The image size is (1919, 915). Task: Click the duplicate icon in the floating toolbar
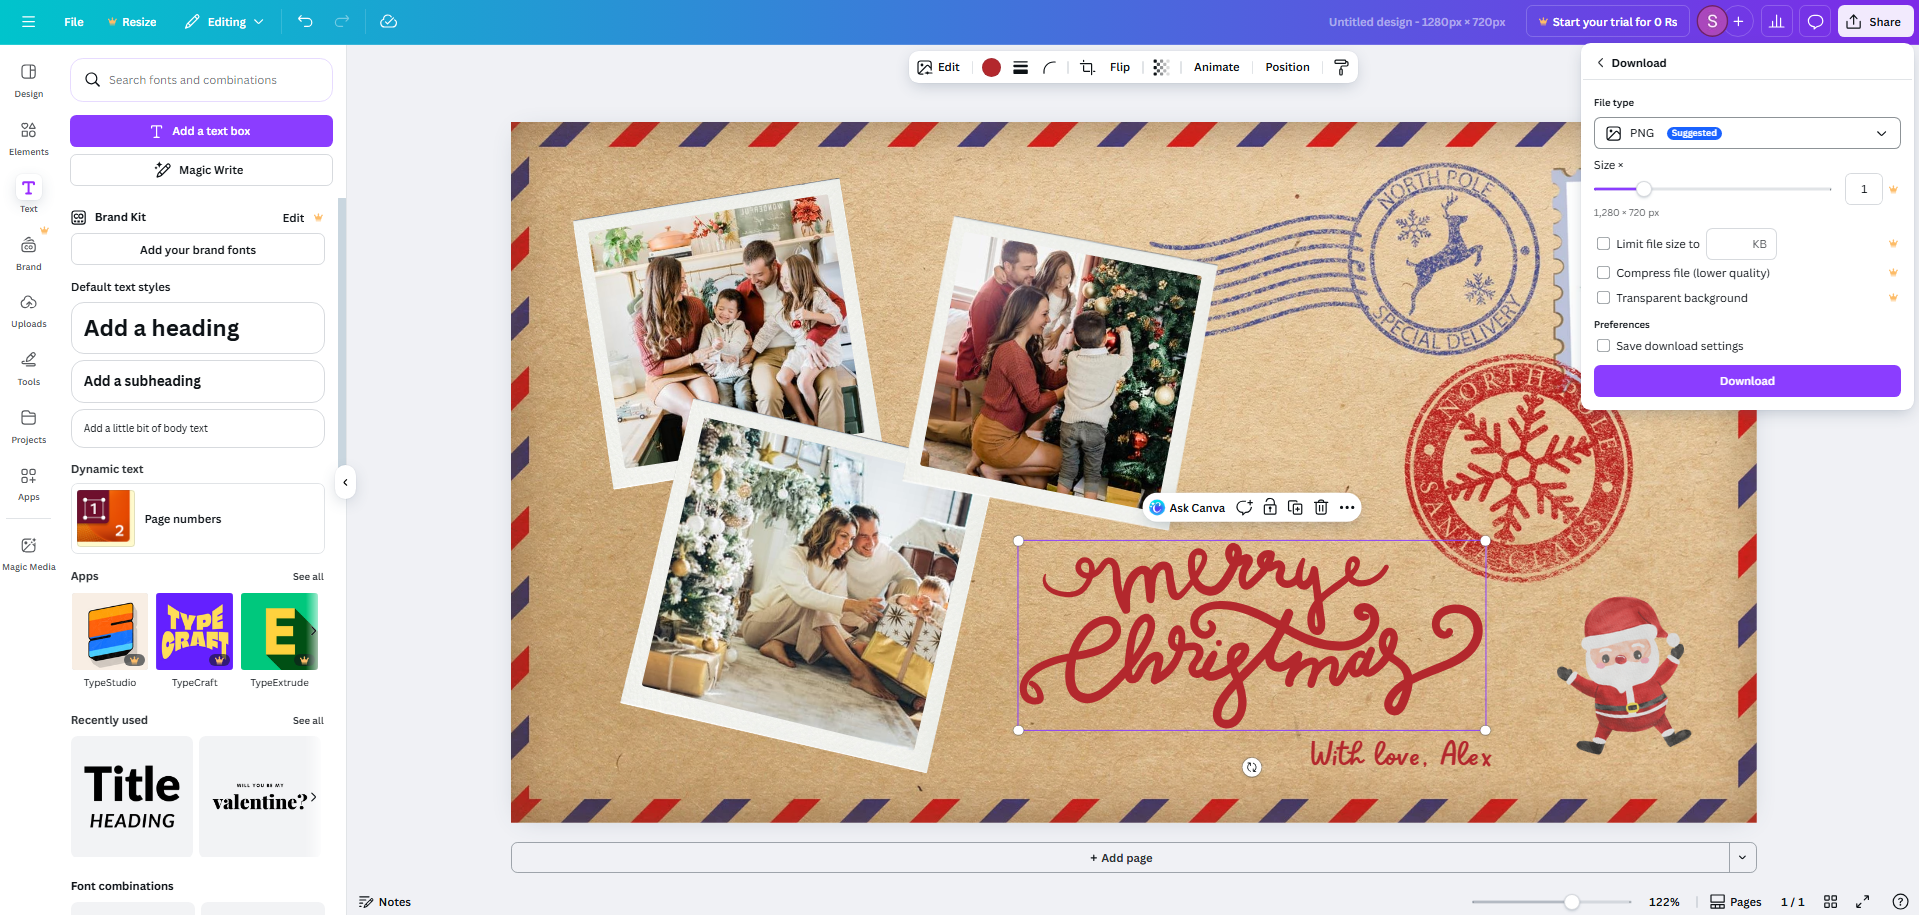tap(1295, 507)
